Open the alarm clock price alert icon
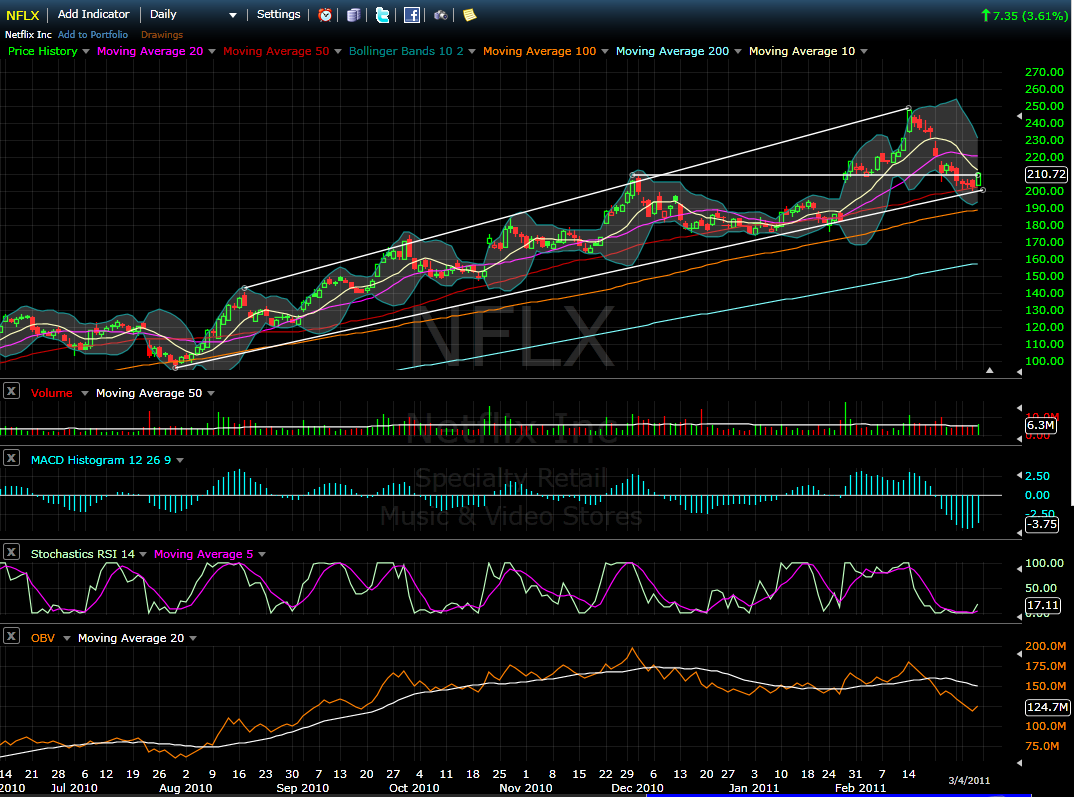This screenshot has width=1074, height=797. (325, 14)
